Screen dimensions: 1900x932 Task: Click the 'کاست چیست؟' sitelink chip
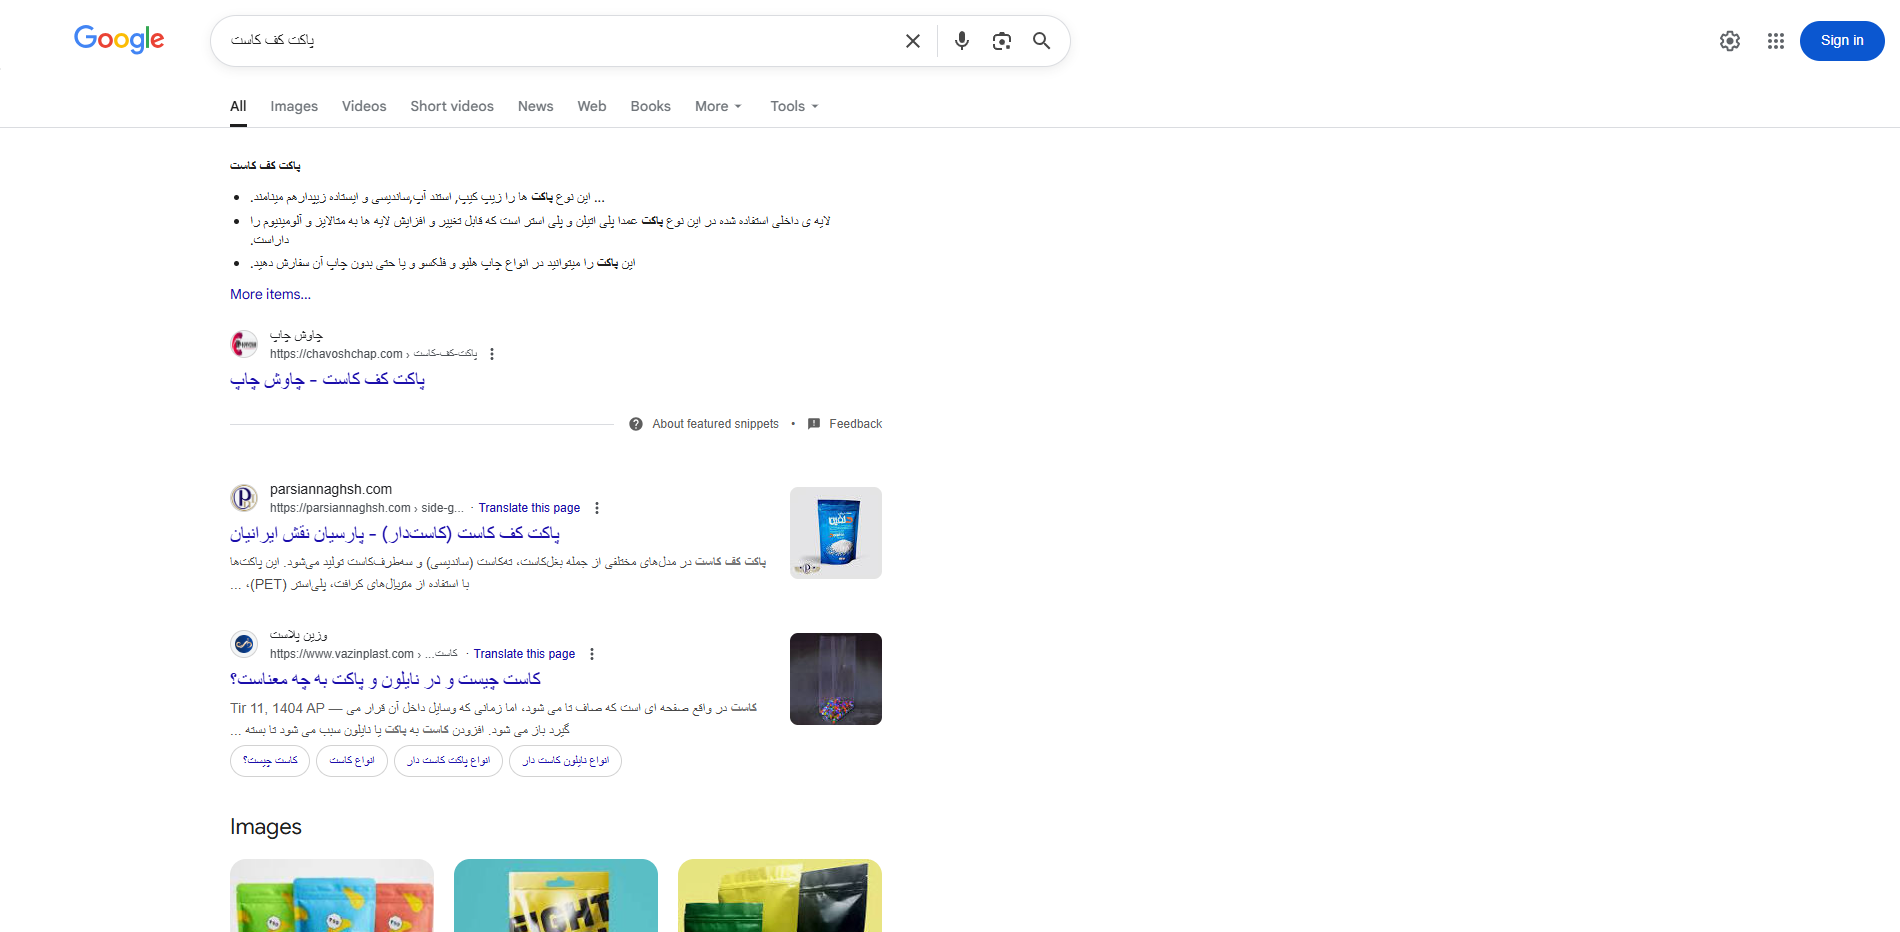(x=270, y=761)
